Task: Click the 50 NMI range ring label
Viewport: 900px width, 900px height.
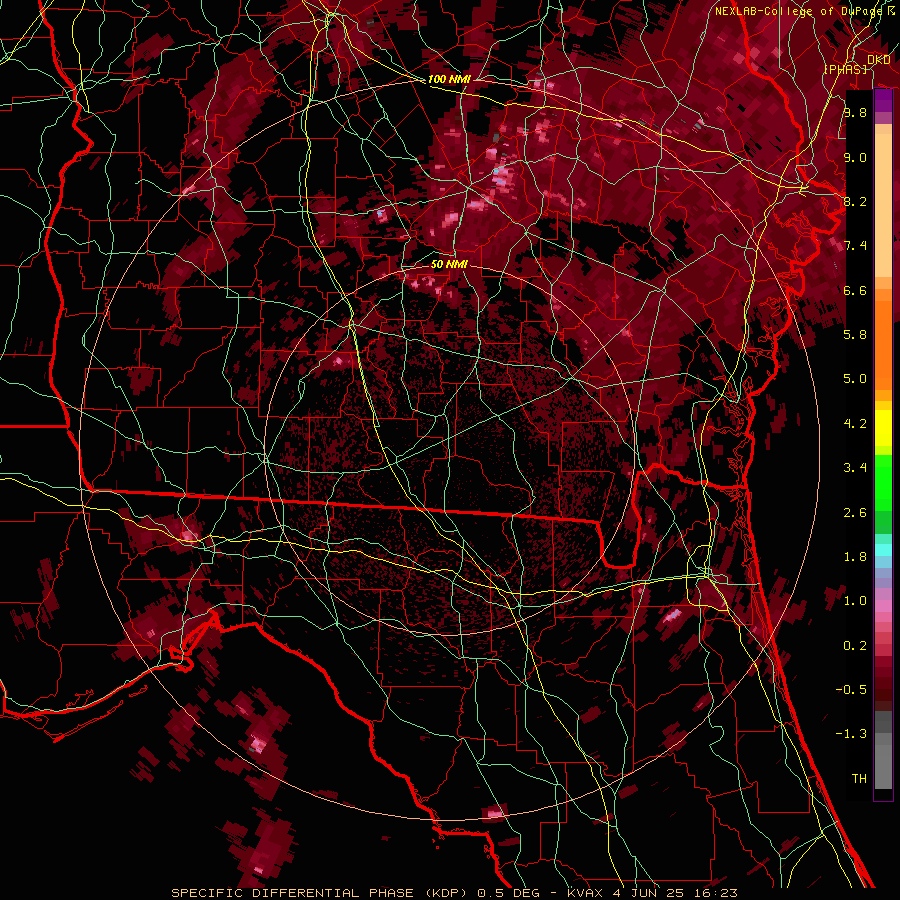Action: (x=449, y=265)
